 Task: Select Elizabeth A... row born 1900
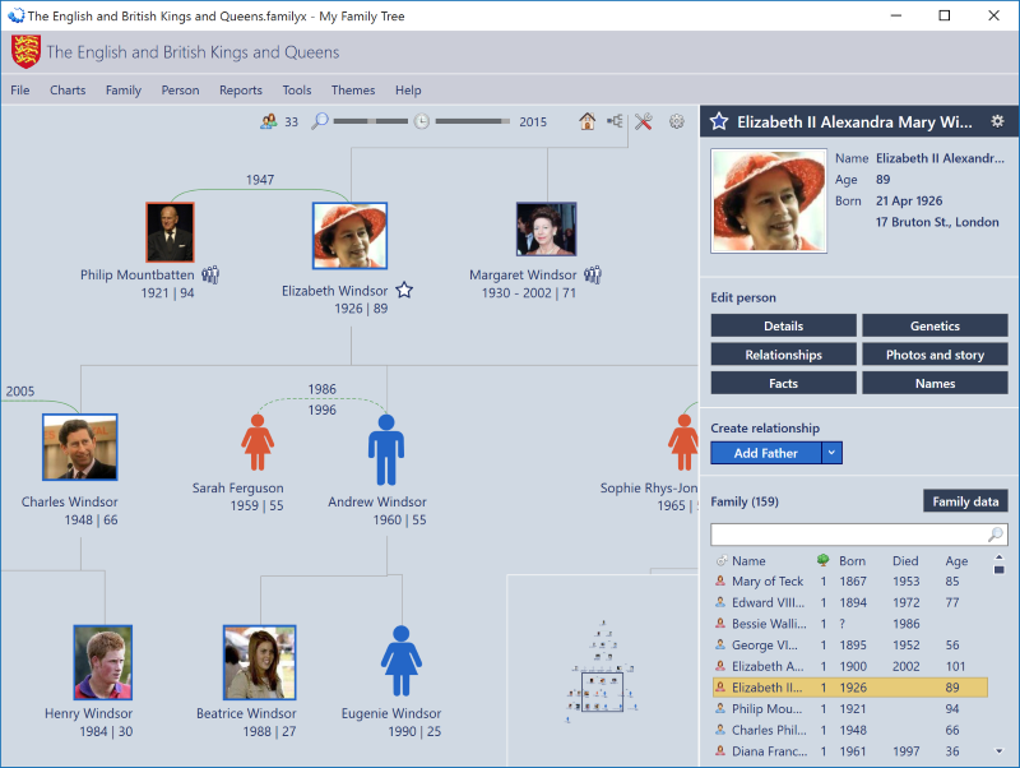tap(850, 667)
